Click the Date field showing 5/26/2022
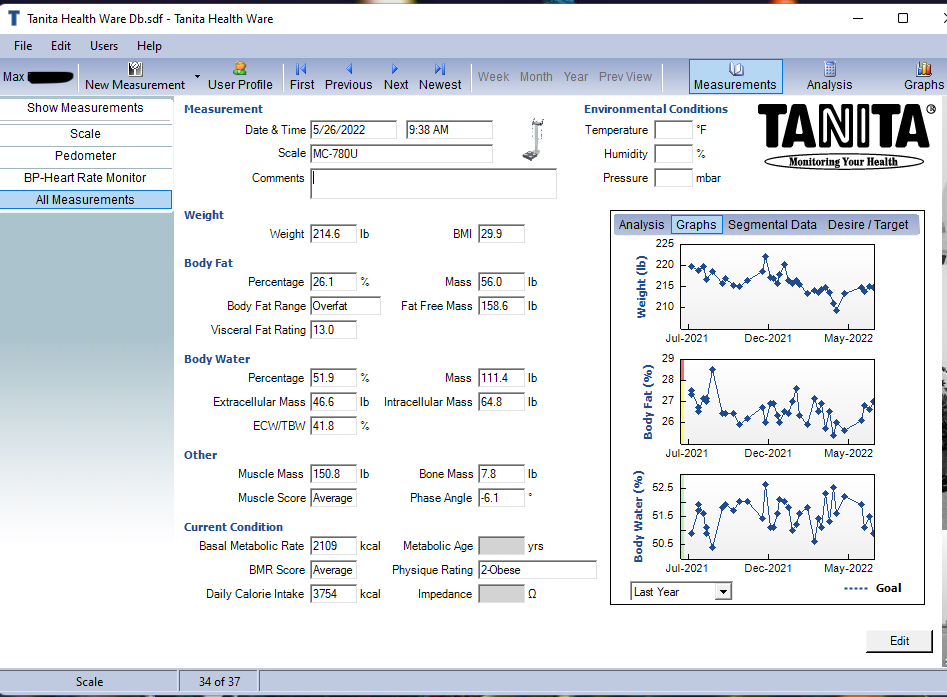Viewport: 947px width, 697px height. 353,130
